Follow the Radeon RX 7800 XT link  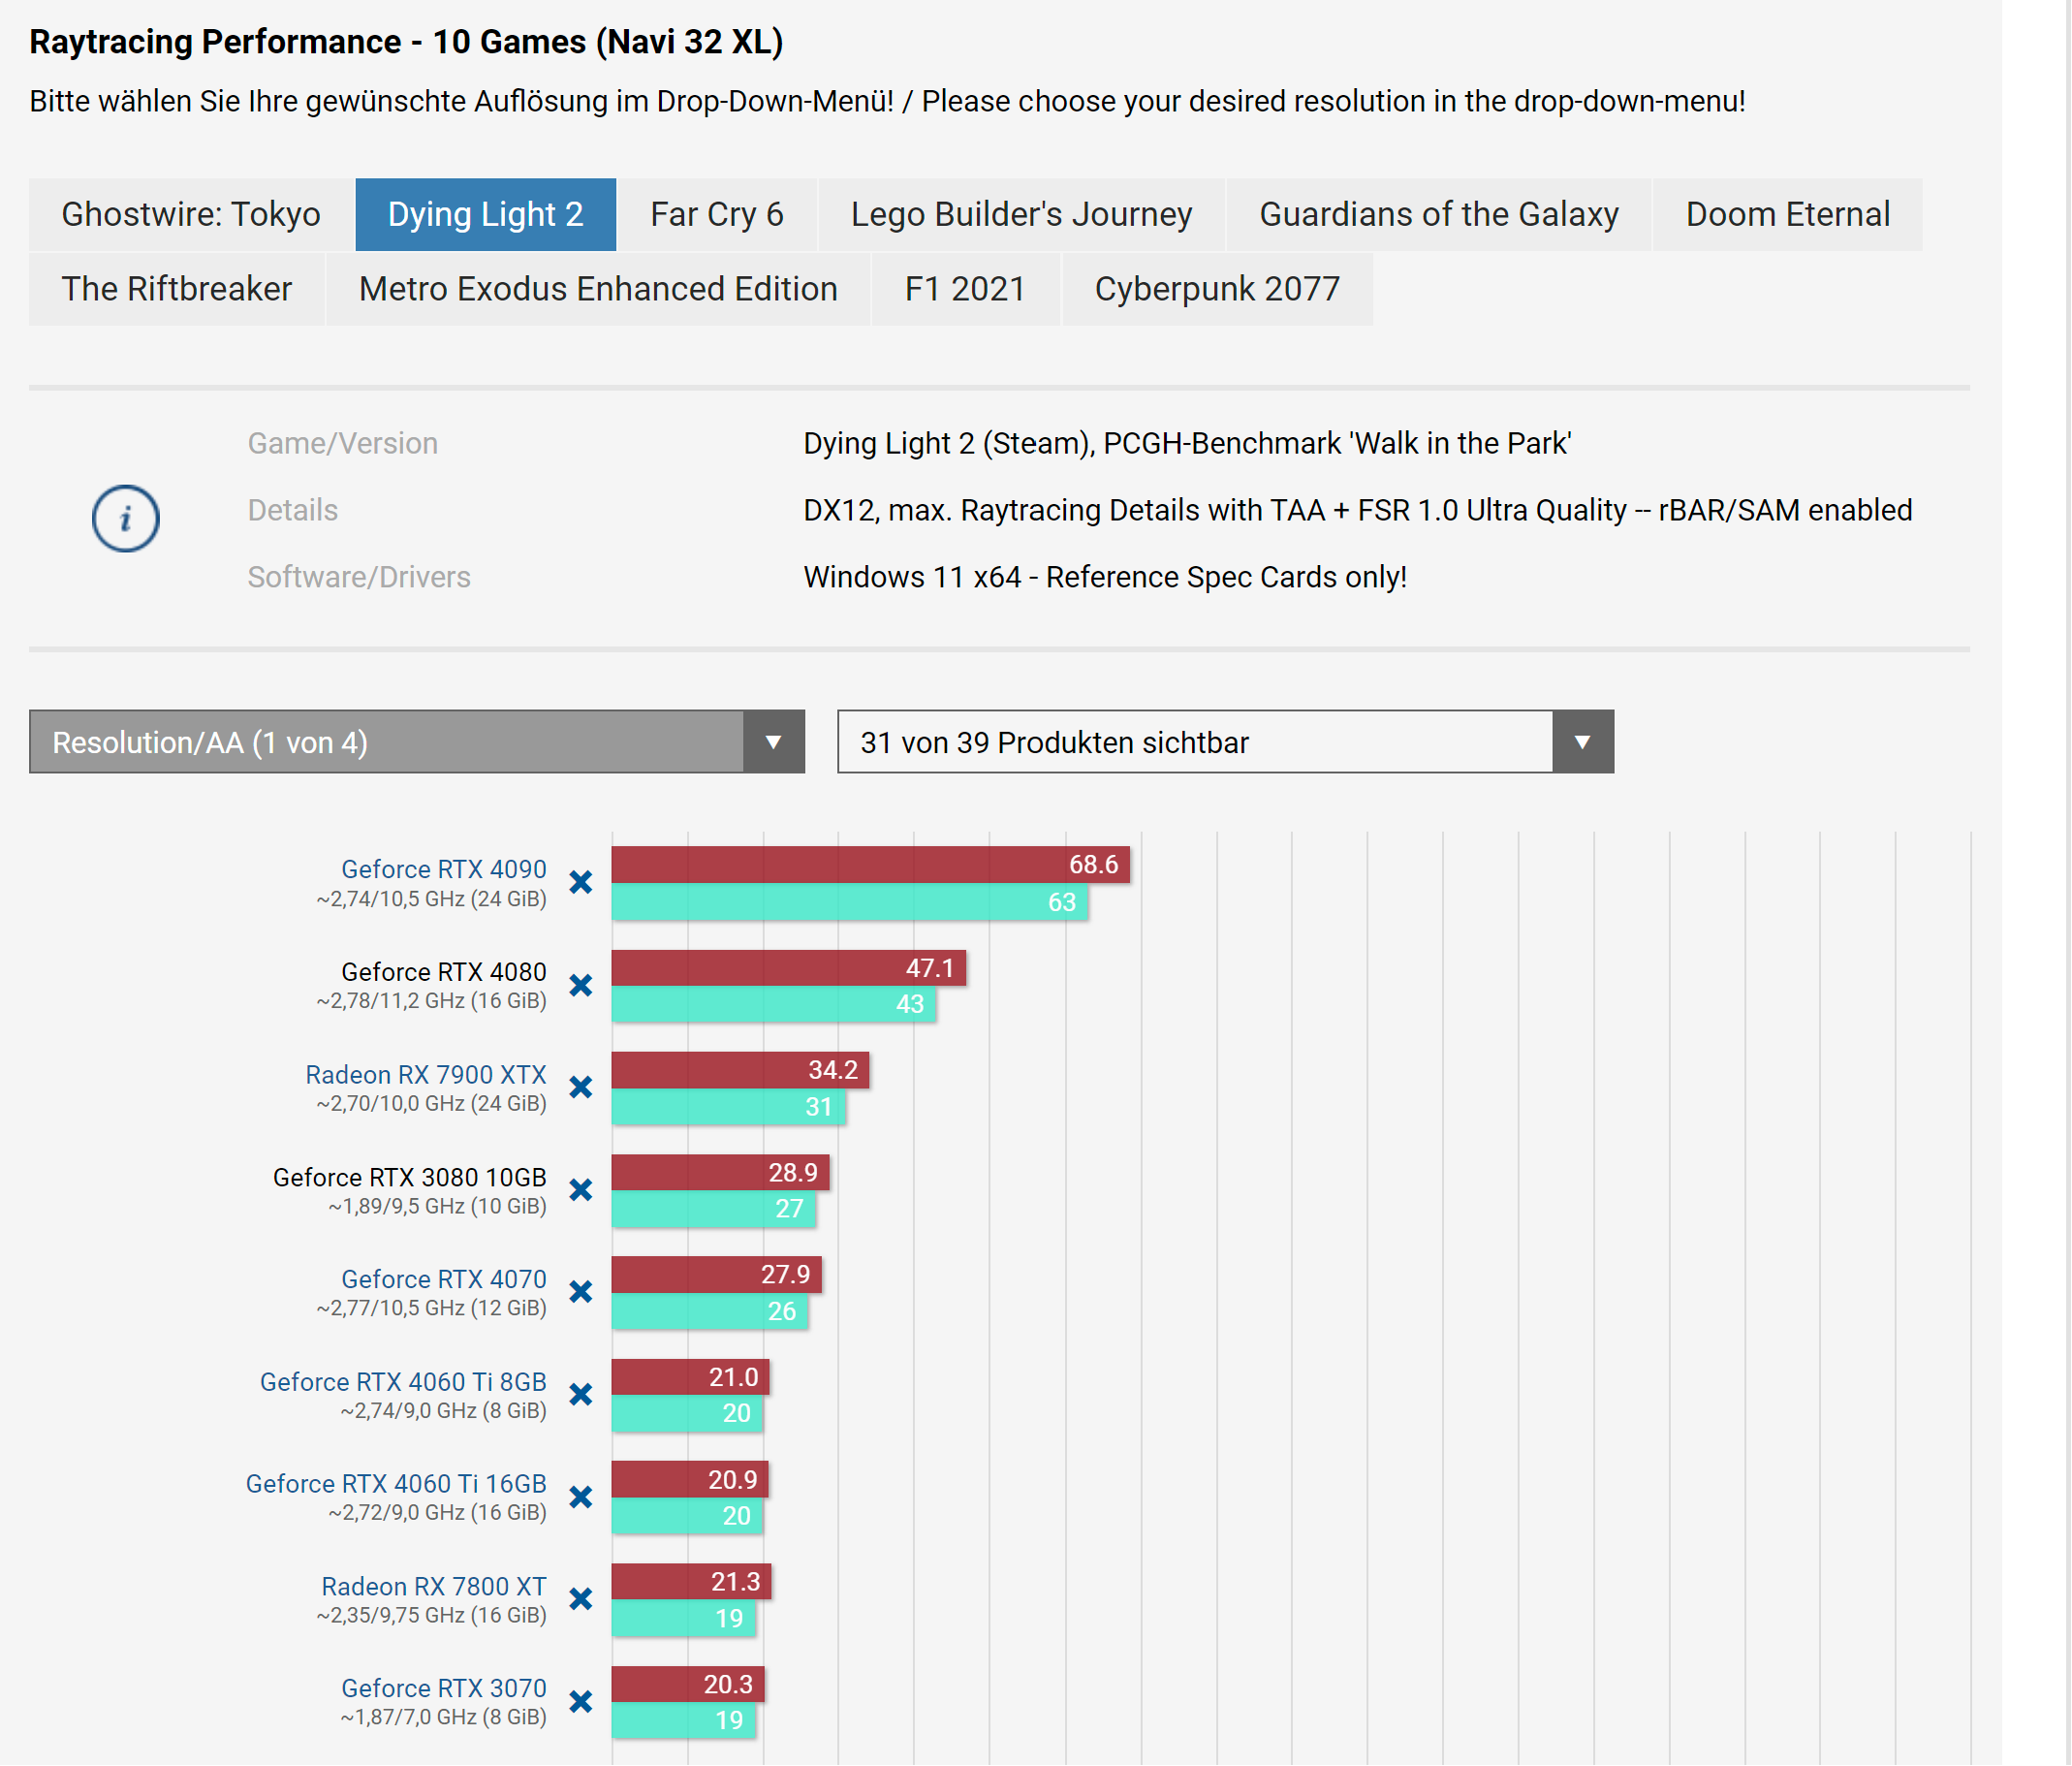[433, 1586]
